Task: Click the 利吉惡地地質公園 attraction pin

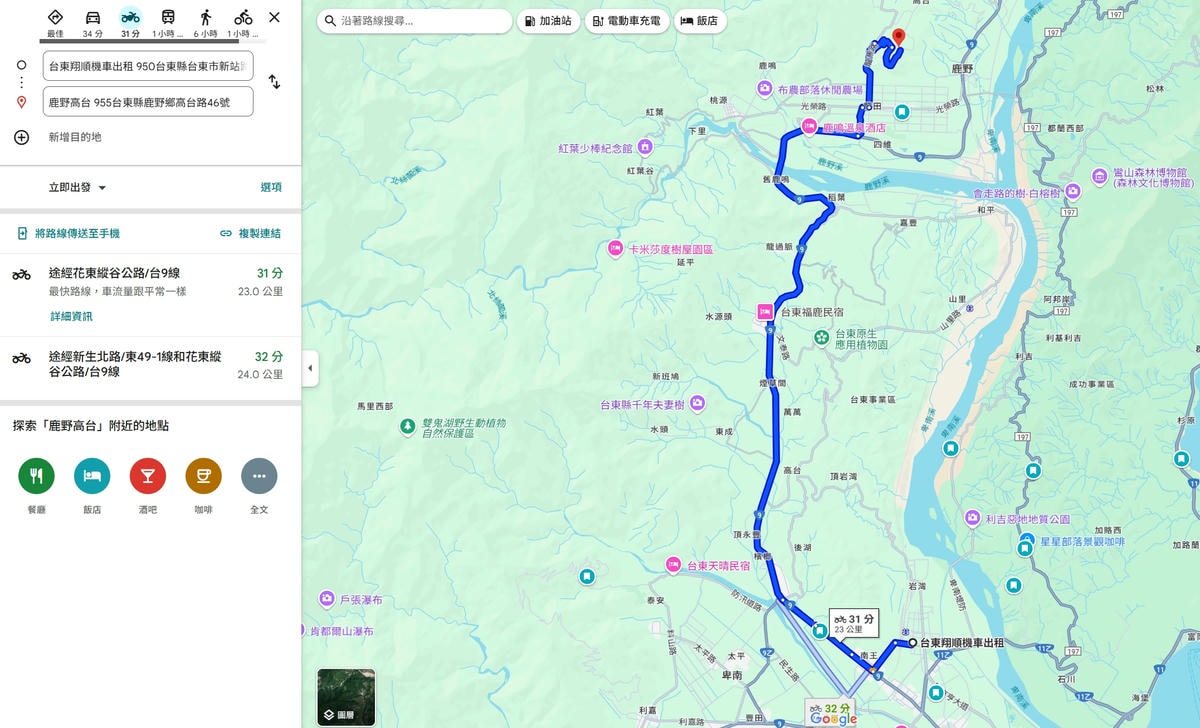Action: (972, 518)
